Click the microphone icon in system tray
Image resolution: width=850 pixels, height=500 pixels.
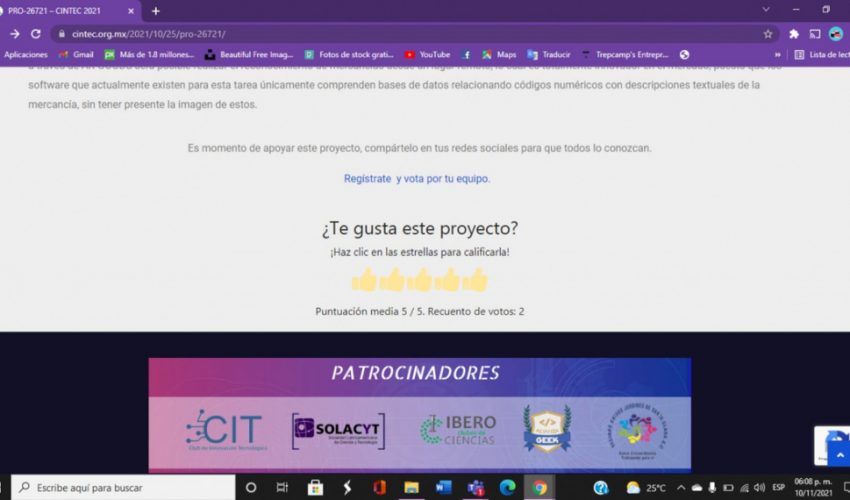tap(712, 488)
